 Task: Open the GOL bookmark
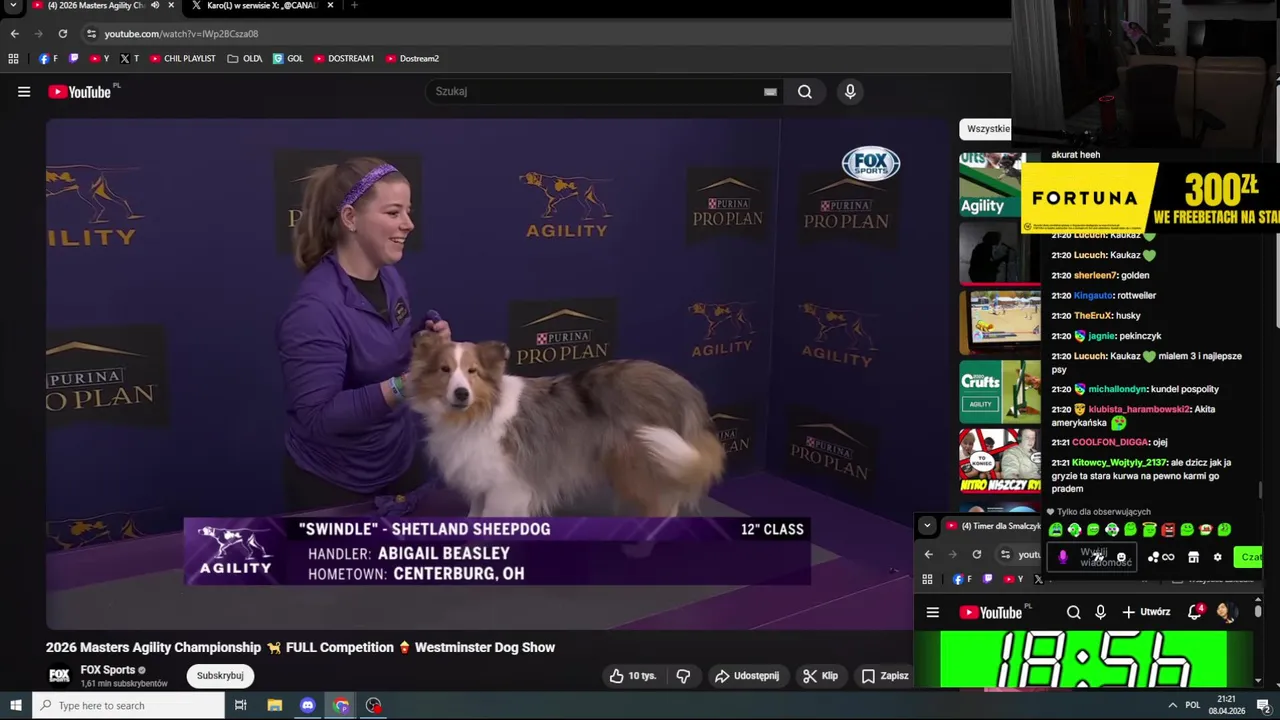(288, 59)
